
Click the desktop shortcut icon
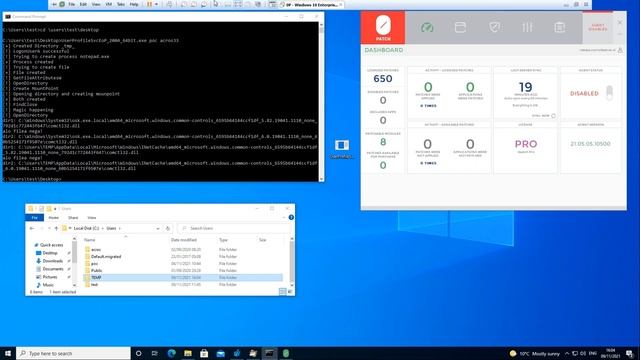[342, 148]
